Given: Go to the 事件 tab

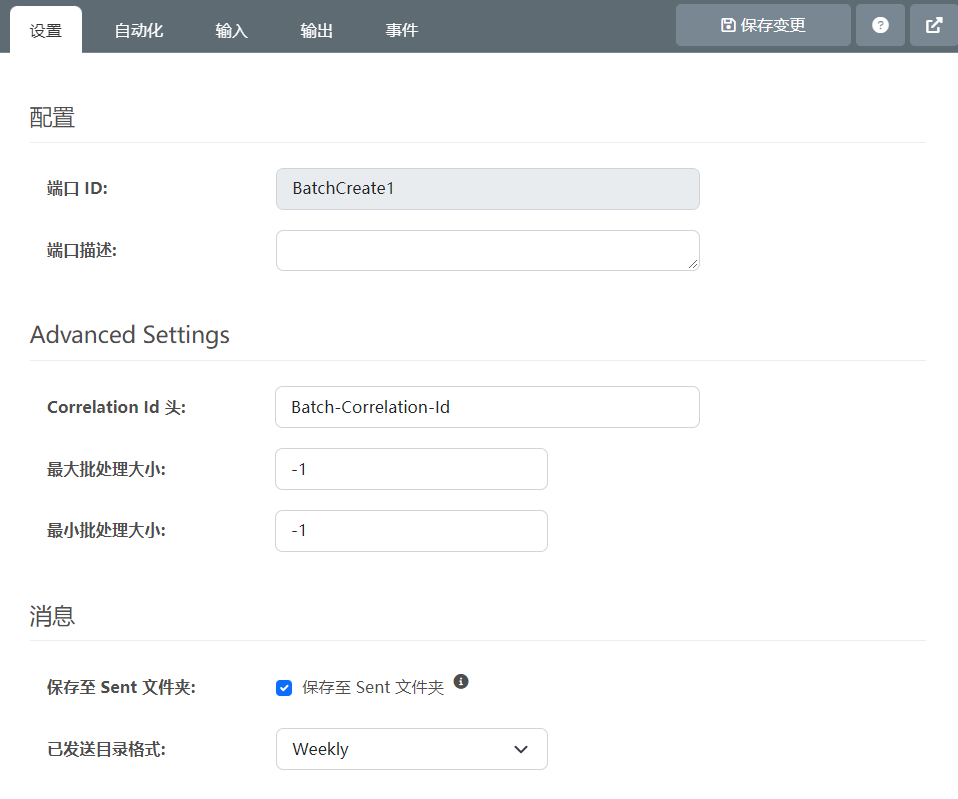Looking at the screenshot, I should pos(401,31).
